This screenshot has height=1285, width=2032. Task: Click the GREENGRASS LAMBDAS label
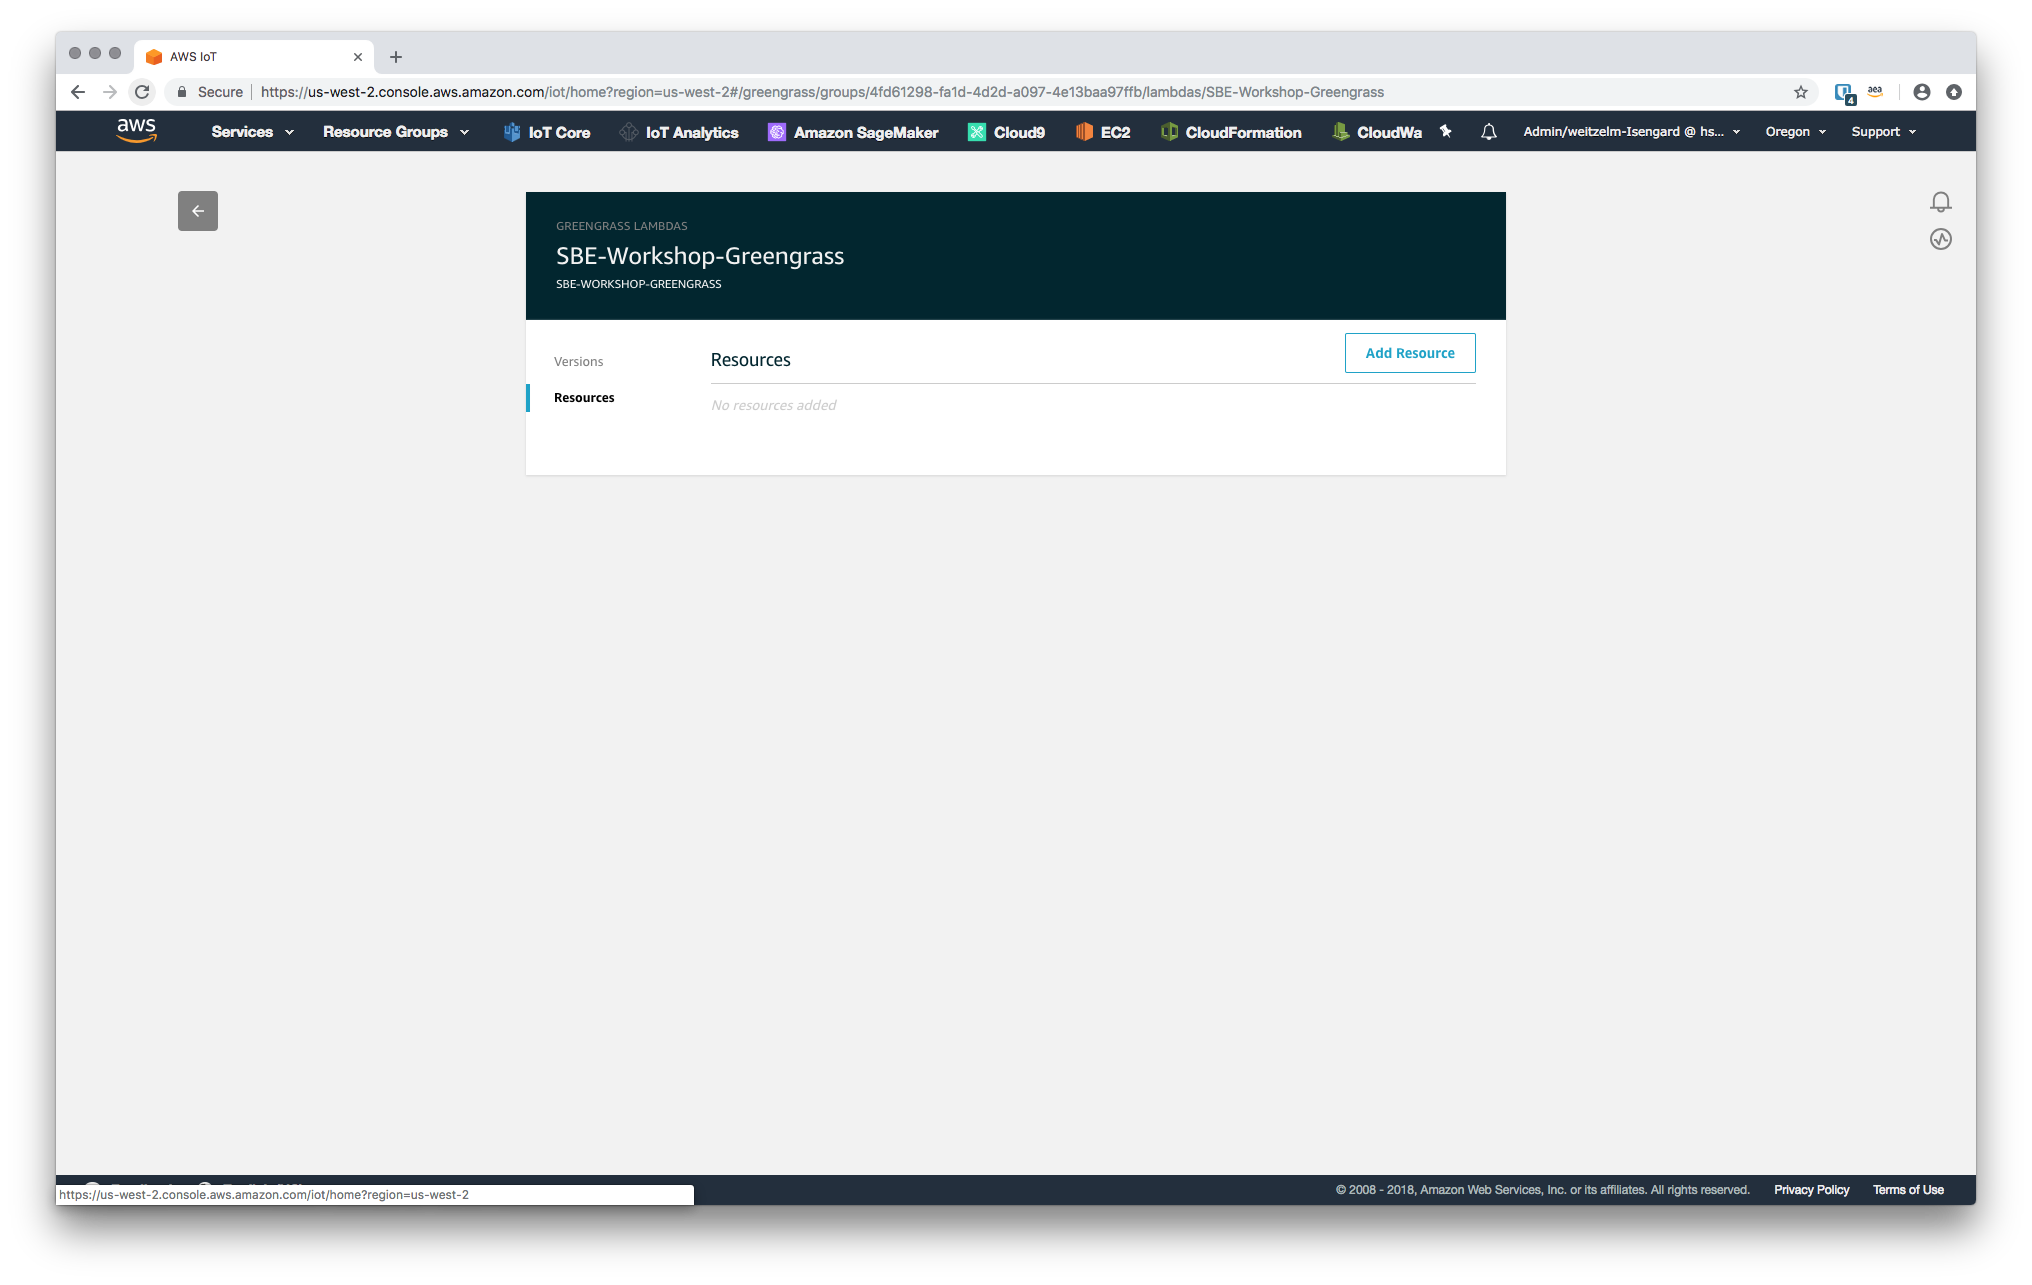click(622, 226)
